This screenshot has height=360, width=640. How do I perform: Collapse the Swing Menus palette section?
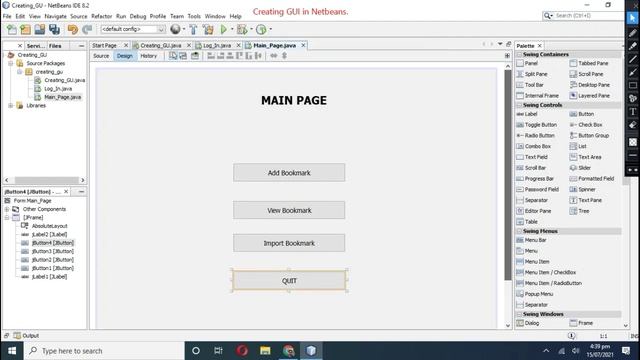pyautogui.click(x=520, y=231)
